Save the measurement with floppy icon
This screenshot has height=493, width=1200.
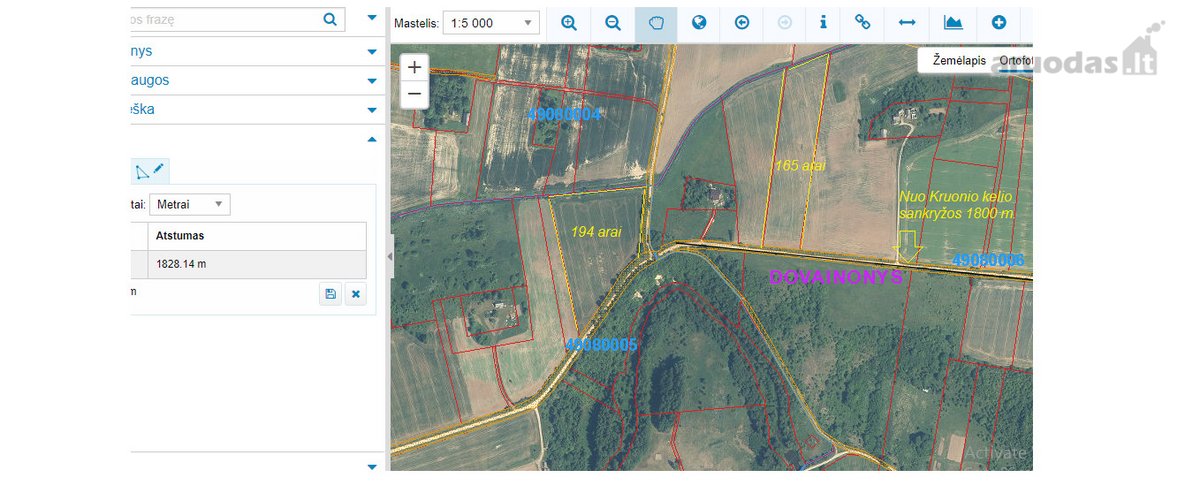tap(330, 294)
